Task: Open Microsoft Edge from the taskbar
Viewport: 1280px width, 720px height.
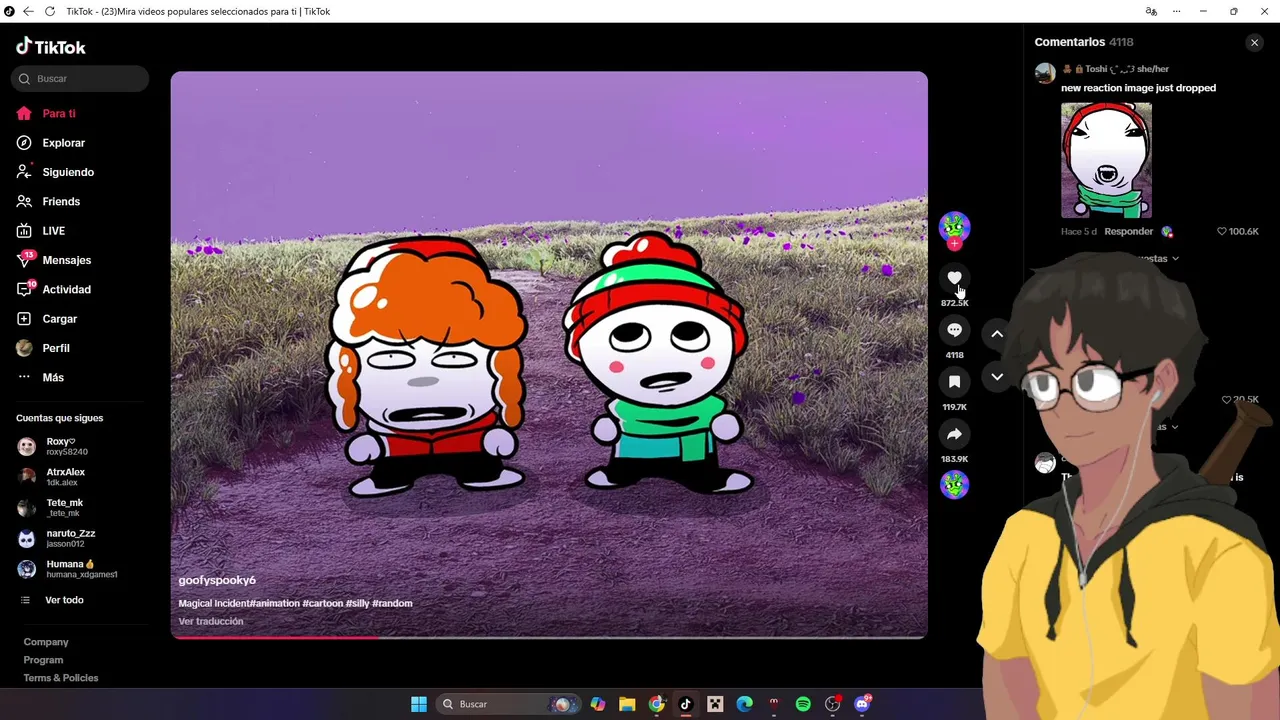Action: pos(744,704)
